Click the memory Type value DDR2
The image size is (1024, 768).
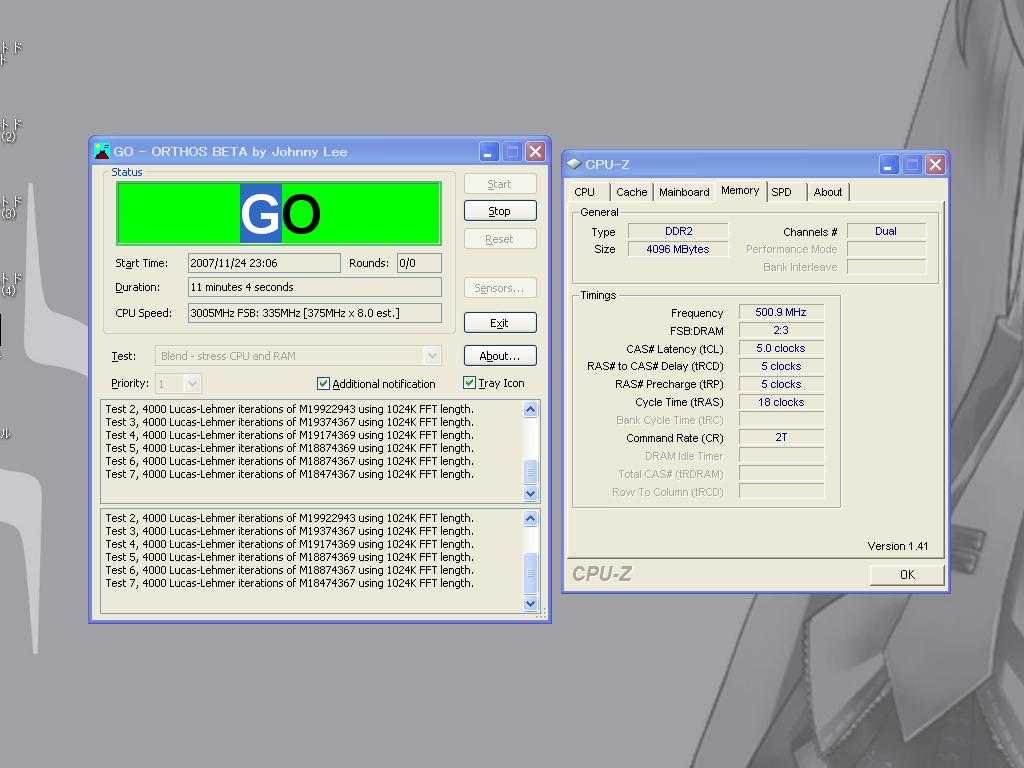coord(678,231)
